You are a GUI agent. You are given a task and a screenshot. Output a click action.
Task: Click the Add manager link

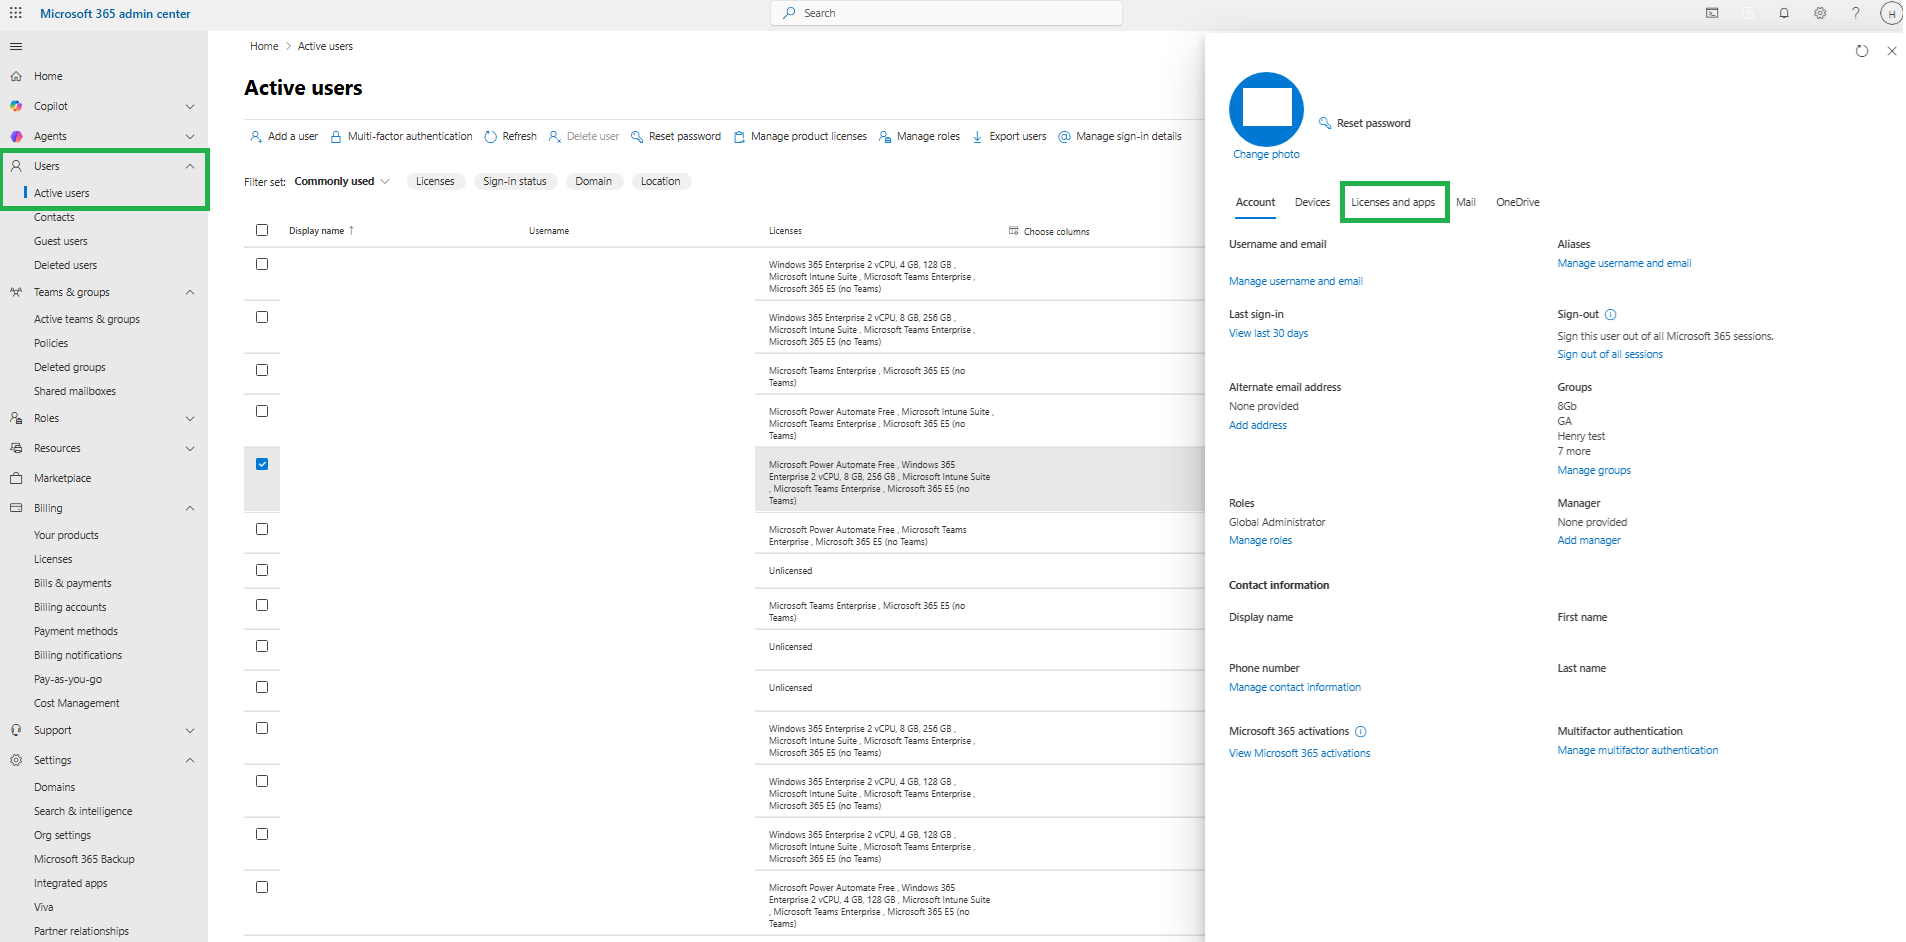click(1589, 540)
